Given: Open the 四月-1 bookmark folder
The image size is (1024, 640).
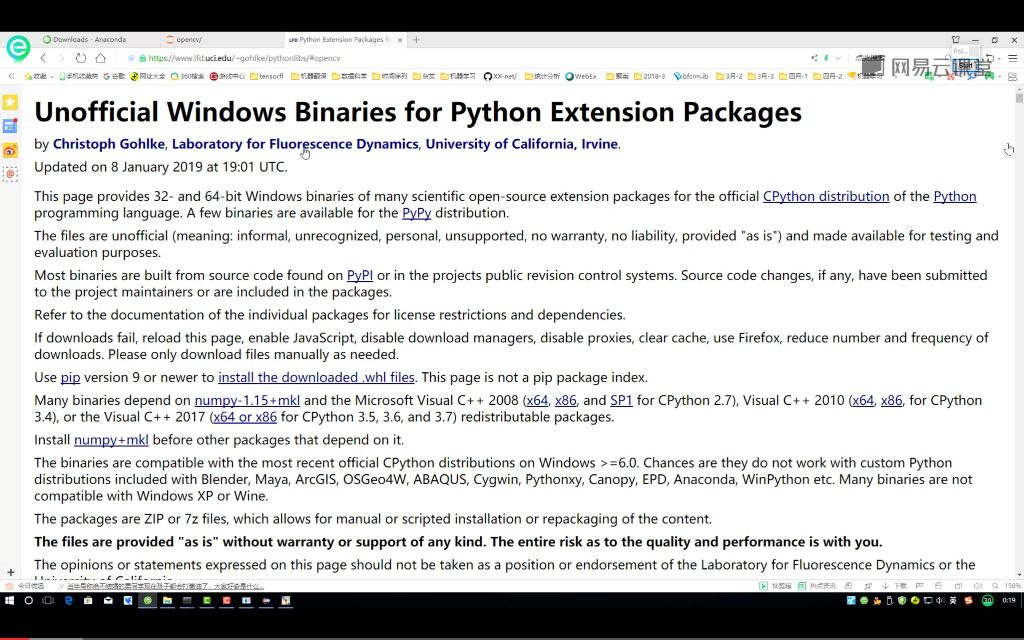Looking at the screenshot, I should (793, 76).
